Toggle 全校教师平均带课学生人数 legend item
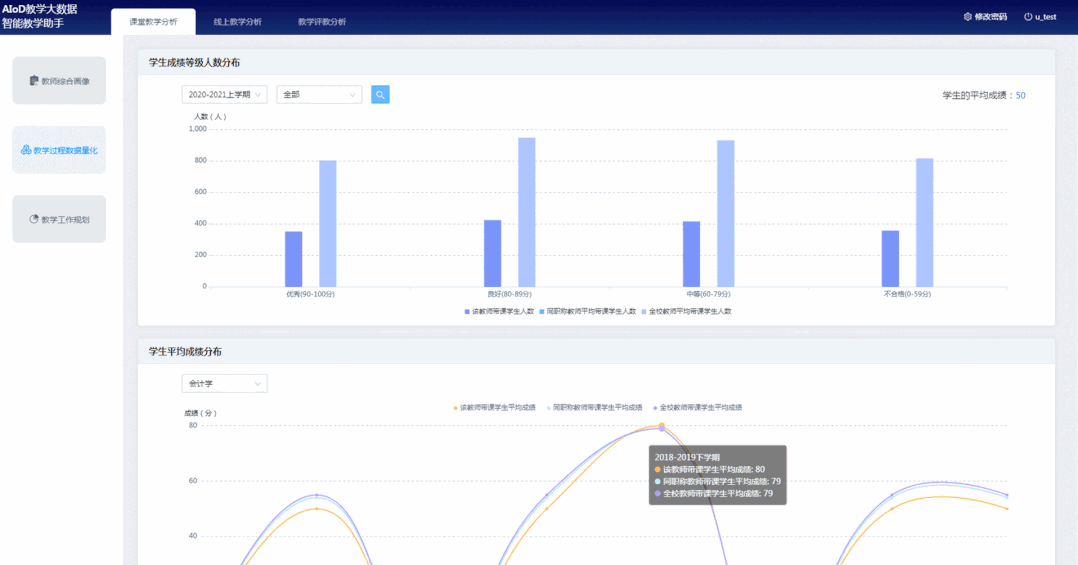Screen dimensions: 1078x565 click(686, 311)
